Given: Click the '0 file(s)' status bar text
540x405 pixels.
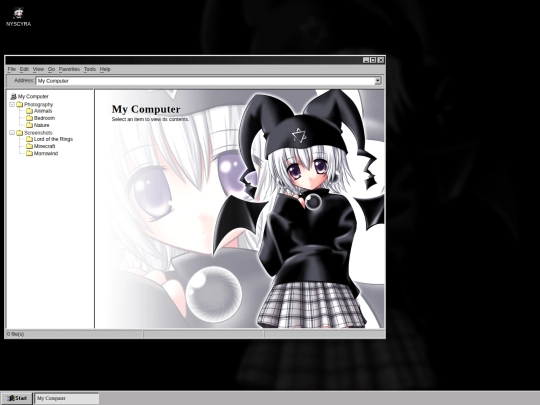Looking at the screenshot, I should [x=15, y=334].
